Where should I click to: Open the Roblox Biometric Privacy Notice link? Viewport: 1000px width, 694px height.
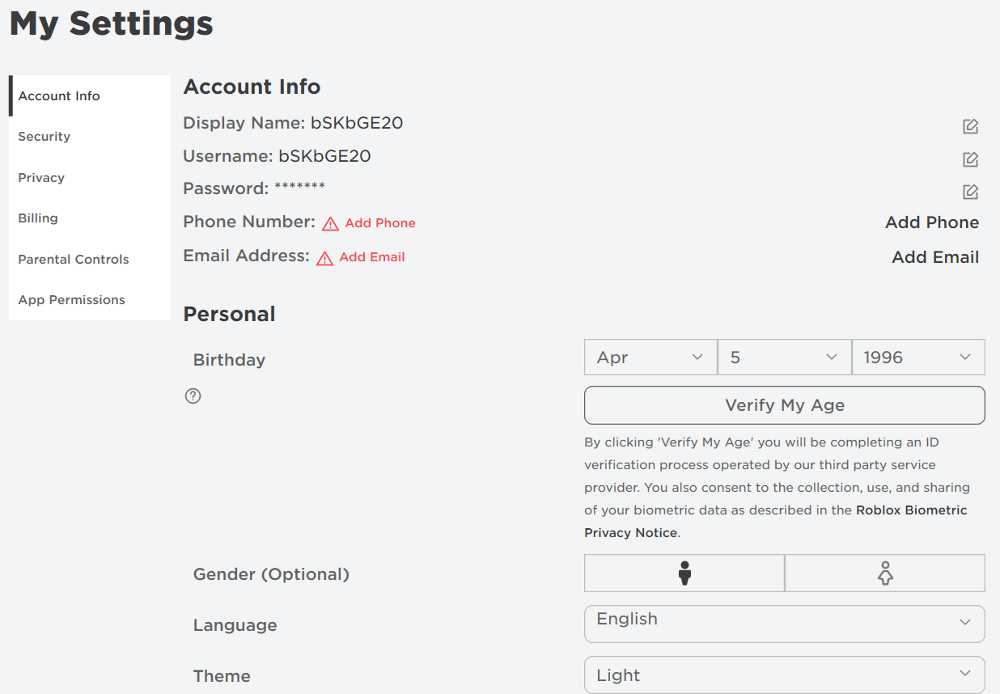(776, 521)
